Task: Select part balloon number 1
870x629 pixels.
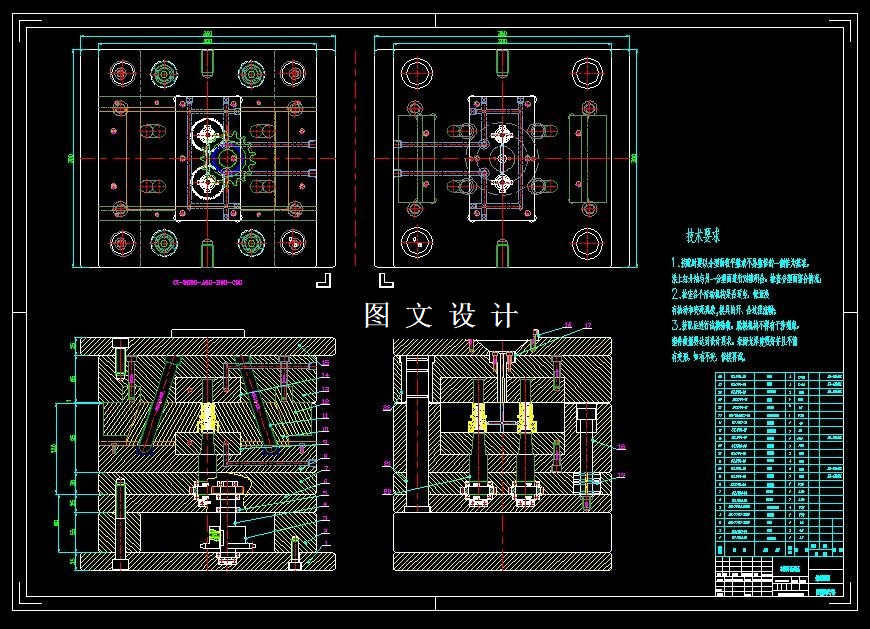Action: [326, 543]
